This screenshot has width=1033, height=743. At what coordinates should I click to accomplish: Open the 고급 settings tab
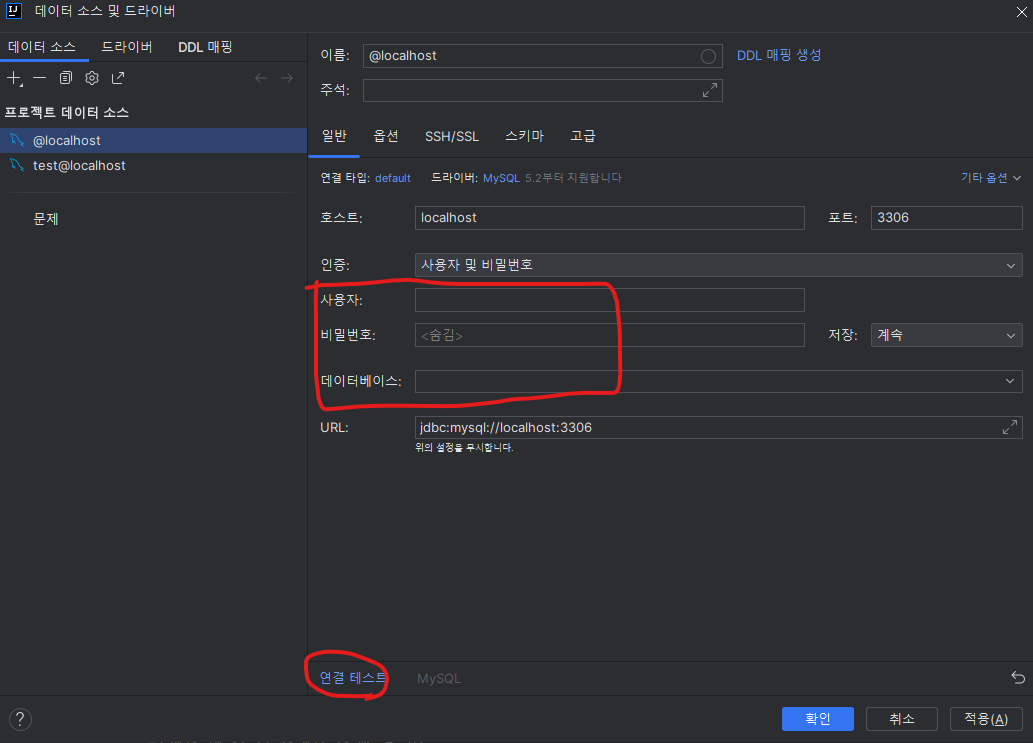583,136
